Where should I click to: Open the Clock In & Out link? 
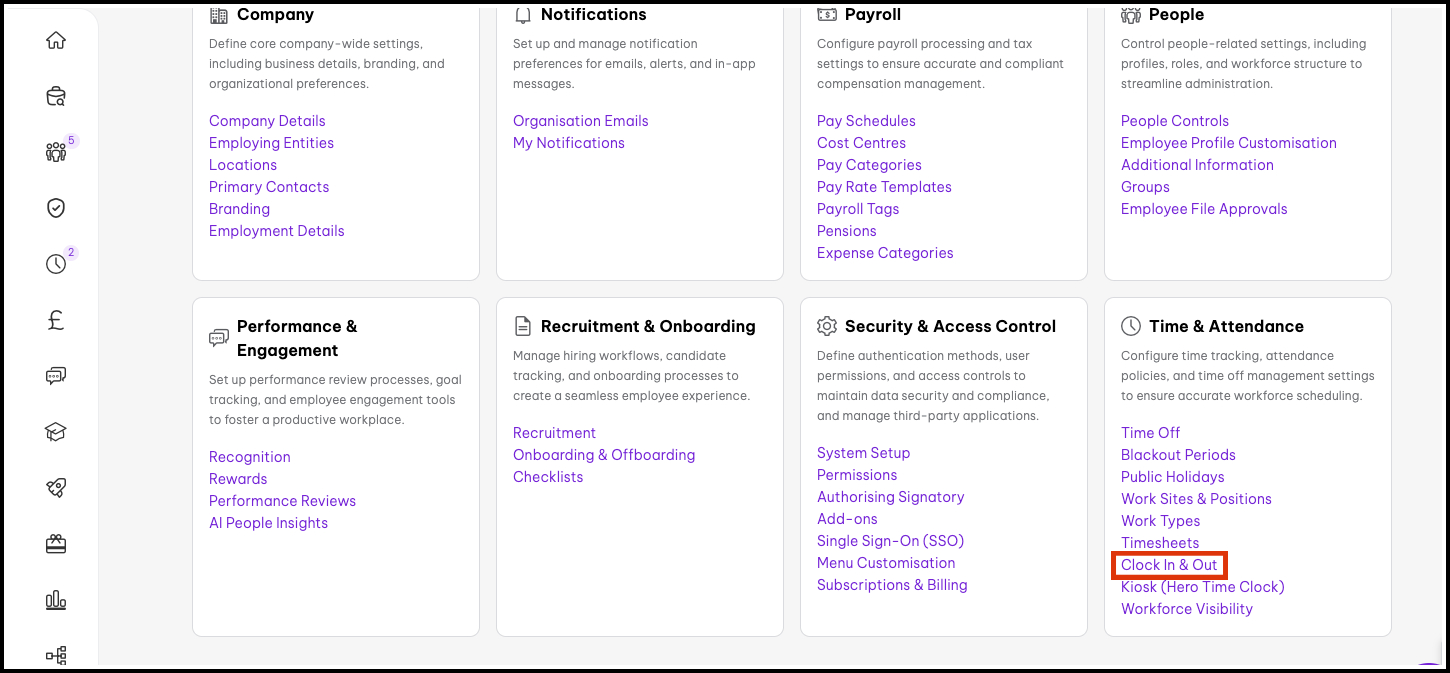(1169, 565)
